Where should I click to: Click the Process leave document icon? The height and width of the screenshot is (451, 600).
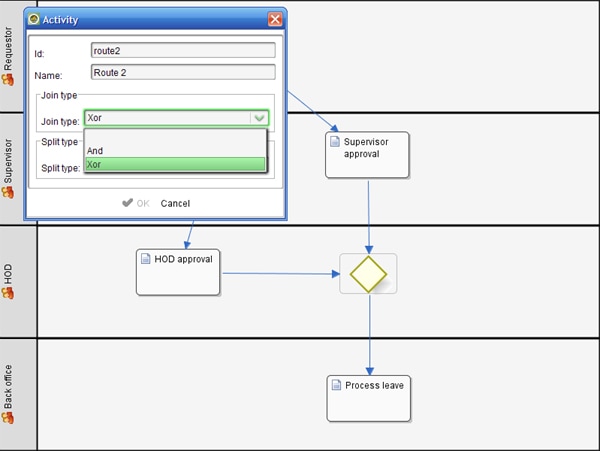(336, 385)
